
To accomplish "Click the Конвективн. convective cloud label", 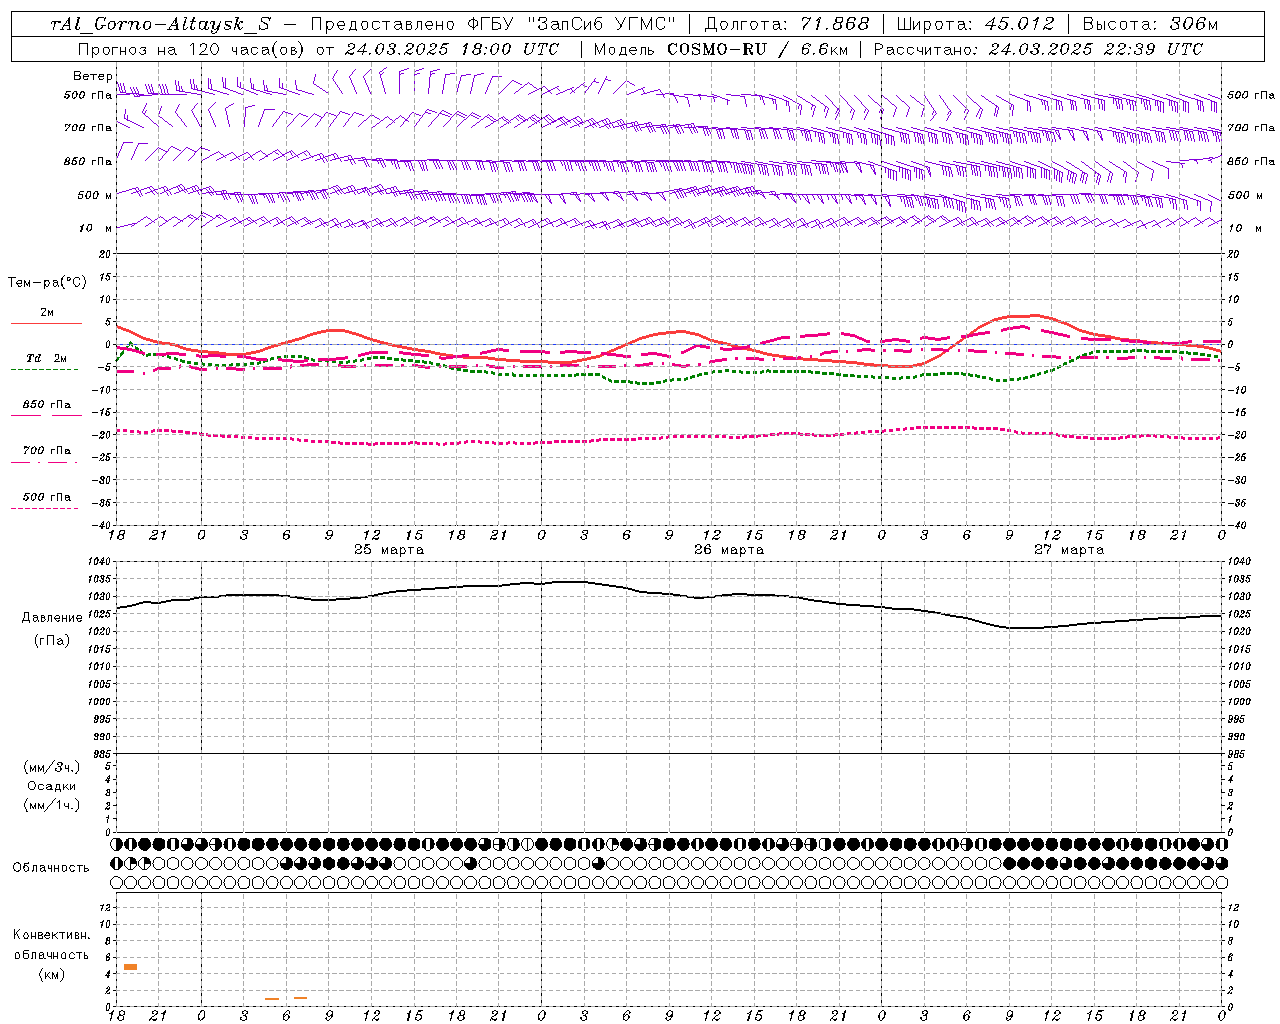I will click(52, 936).
